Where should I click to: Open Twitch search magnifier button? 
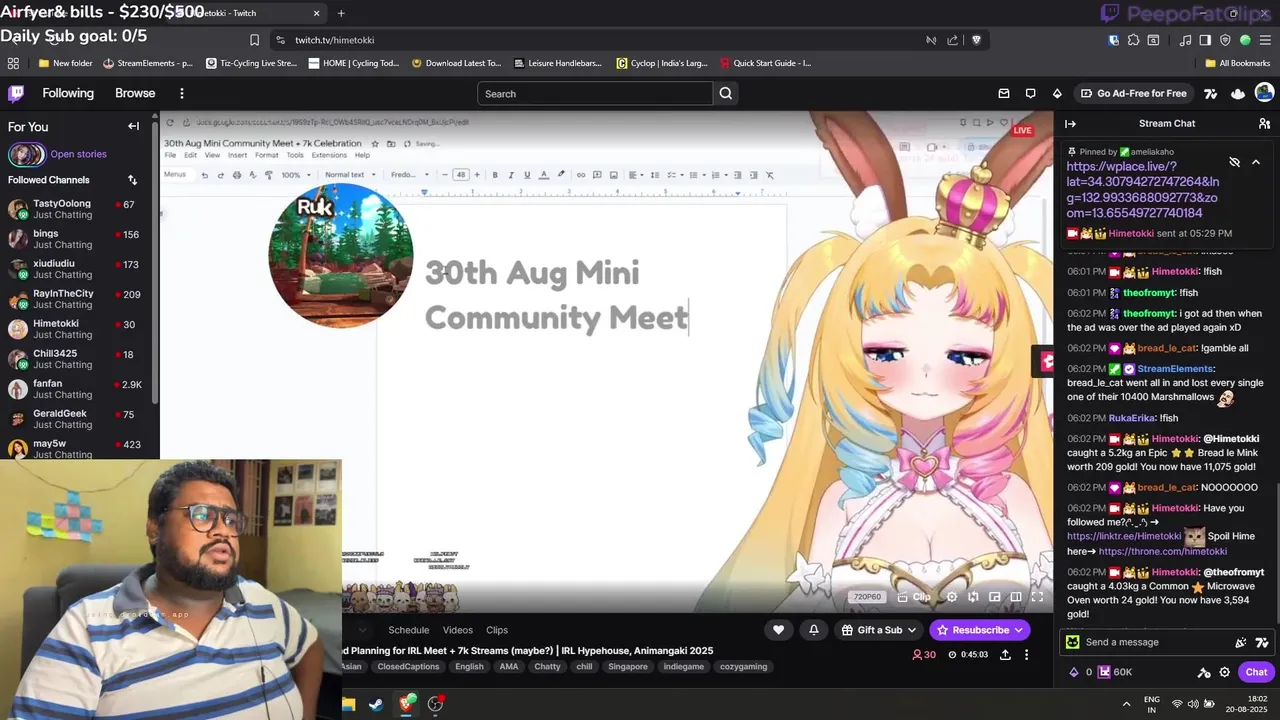pyautogui.click(x=726, y=93)
